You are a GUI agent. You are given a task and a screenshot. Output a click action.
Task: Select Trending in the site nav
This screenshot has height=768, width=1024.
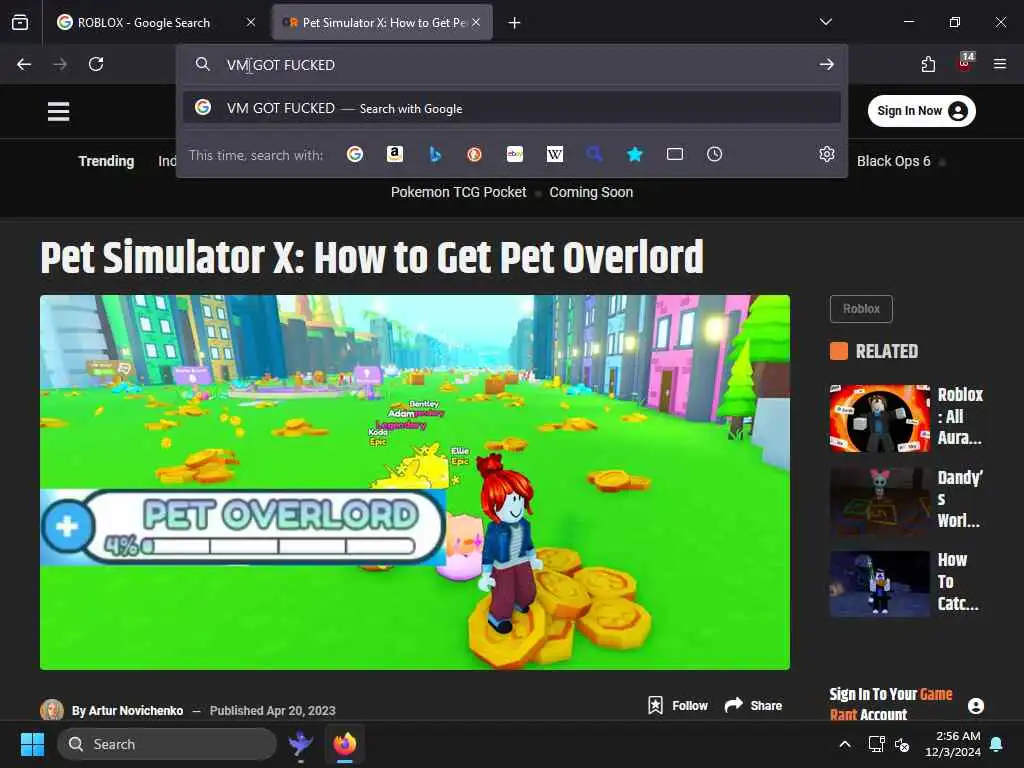(106, 161)
